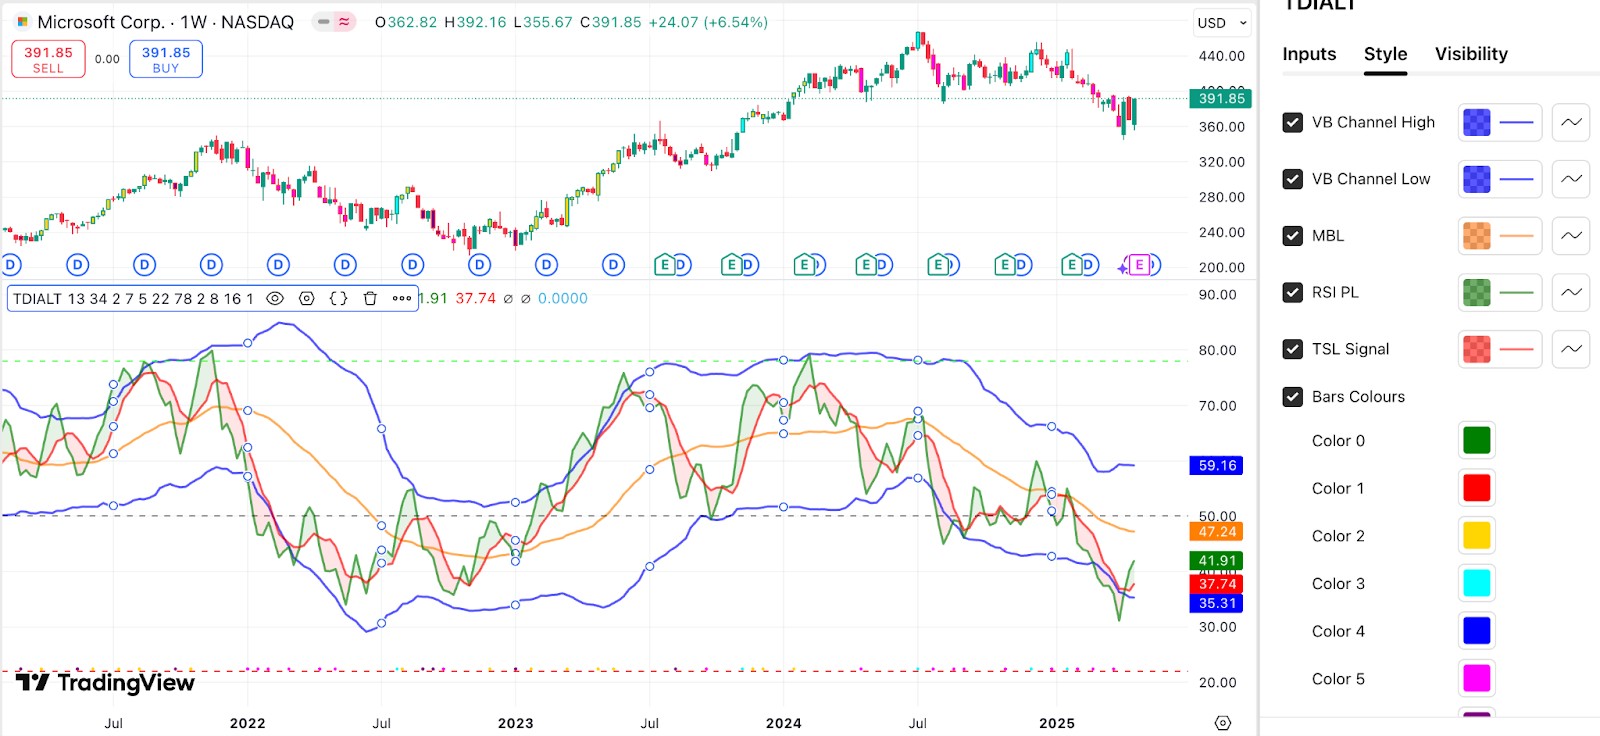Open line style dropdown for VB Channel High
This screenshot has height=736, width=1600.
(1571, 122)
